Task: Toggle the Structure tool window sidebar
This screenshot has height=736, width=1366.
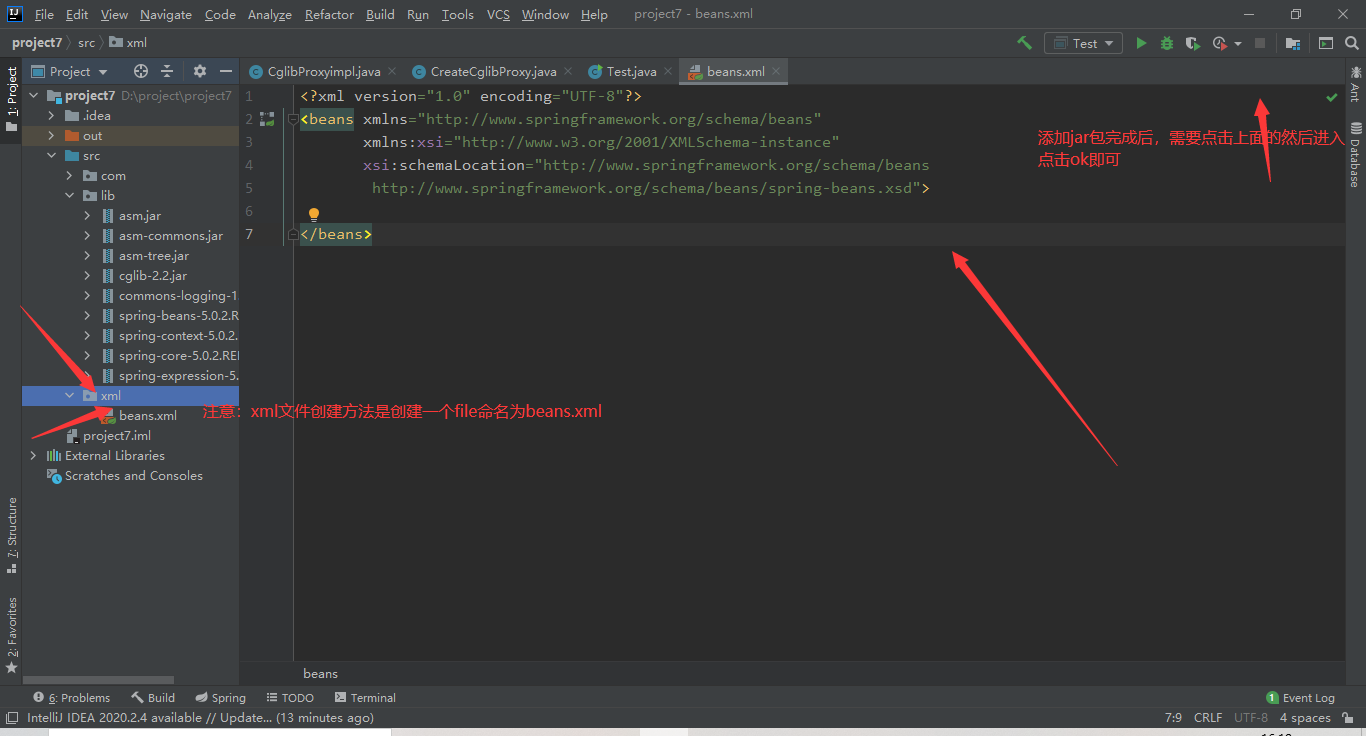Action: [x=12, y=535]
